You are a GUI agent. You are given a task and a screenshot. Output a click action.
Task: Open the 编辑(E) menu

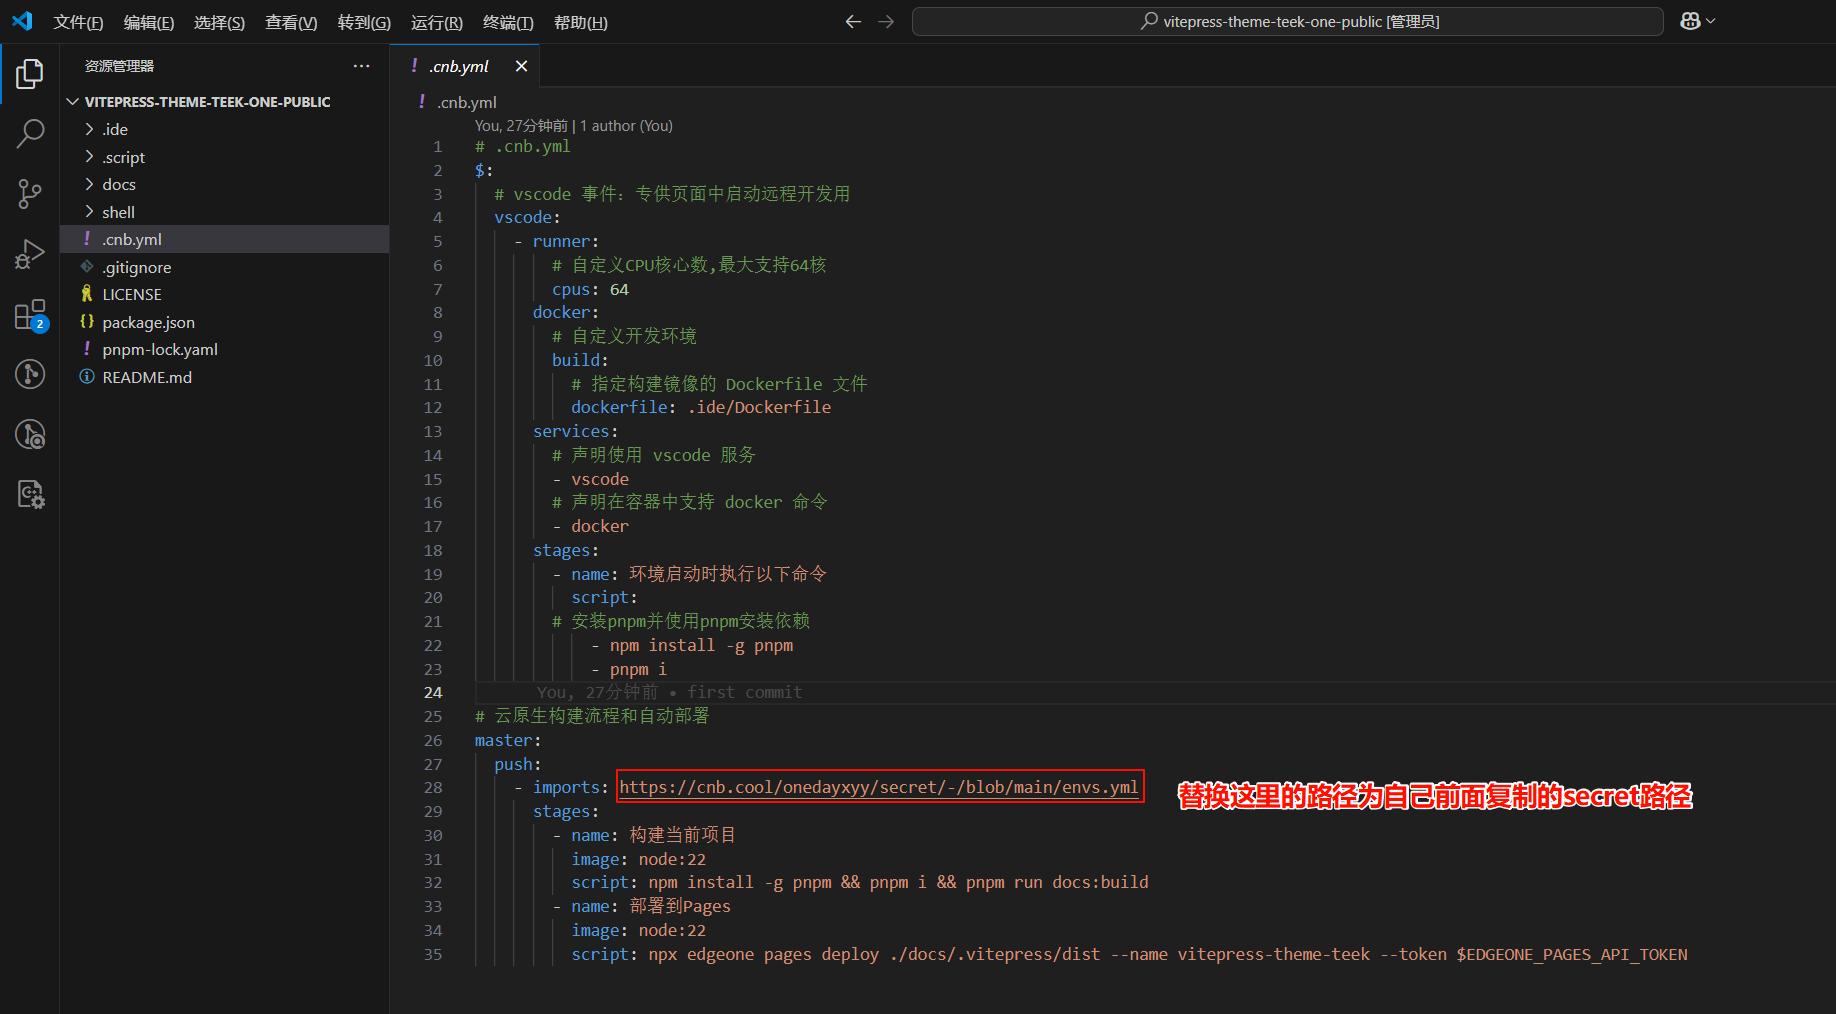coord(149,22)
